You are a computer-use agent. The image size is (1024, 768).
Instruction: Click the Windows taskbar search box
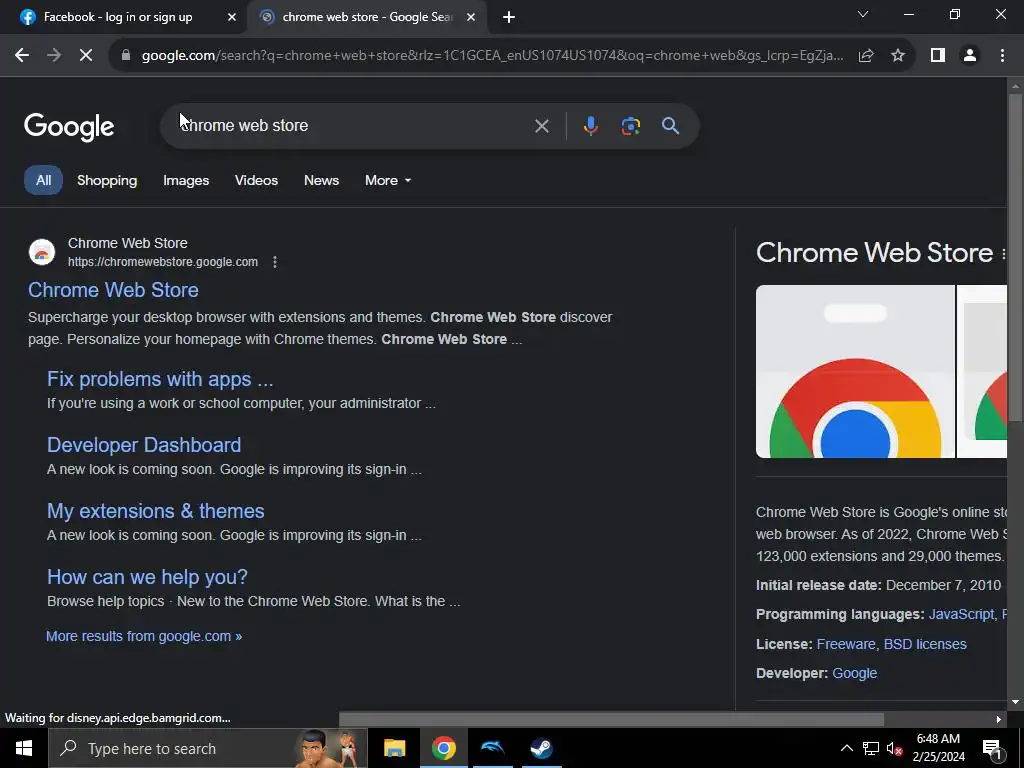point(208,748)
